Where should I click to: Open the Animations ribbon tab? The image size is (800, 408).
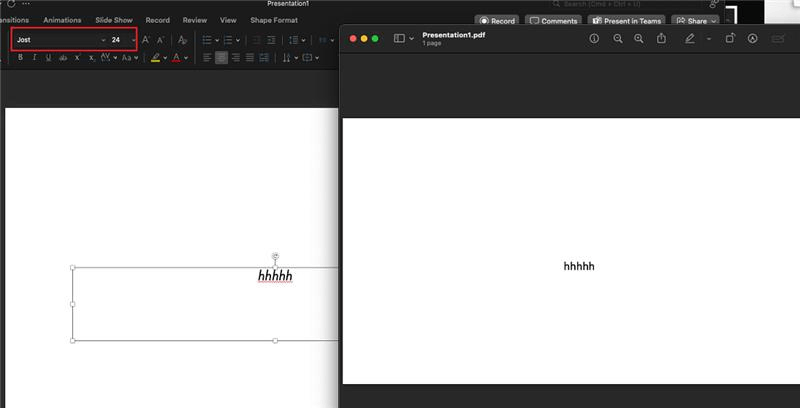coord(62,20)
